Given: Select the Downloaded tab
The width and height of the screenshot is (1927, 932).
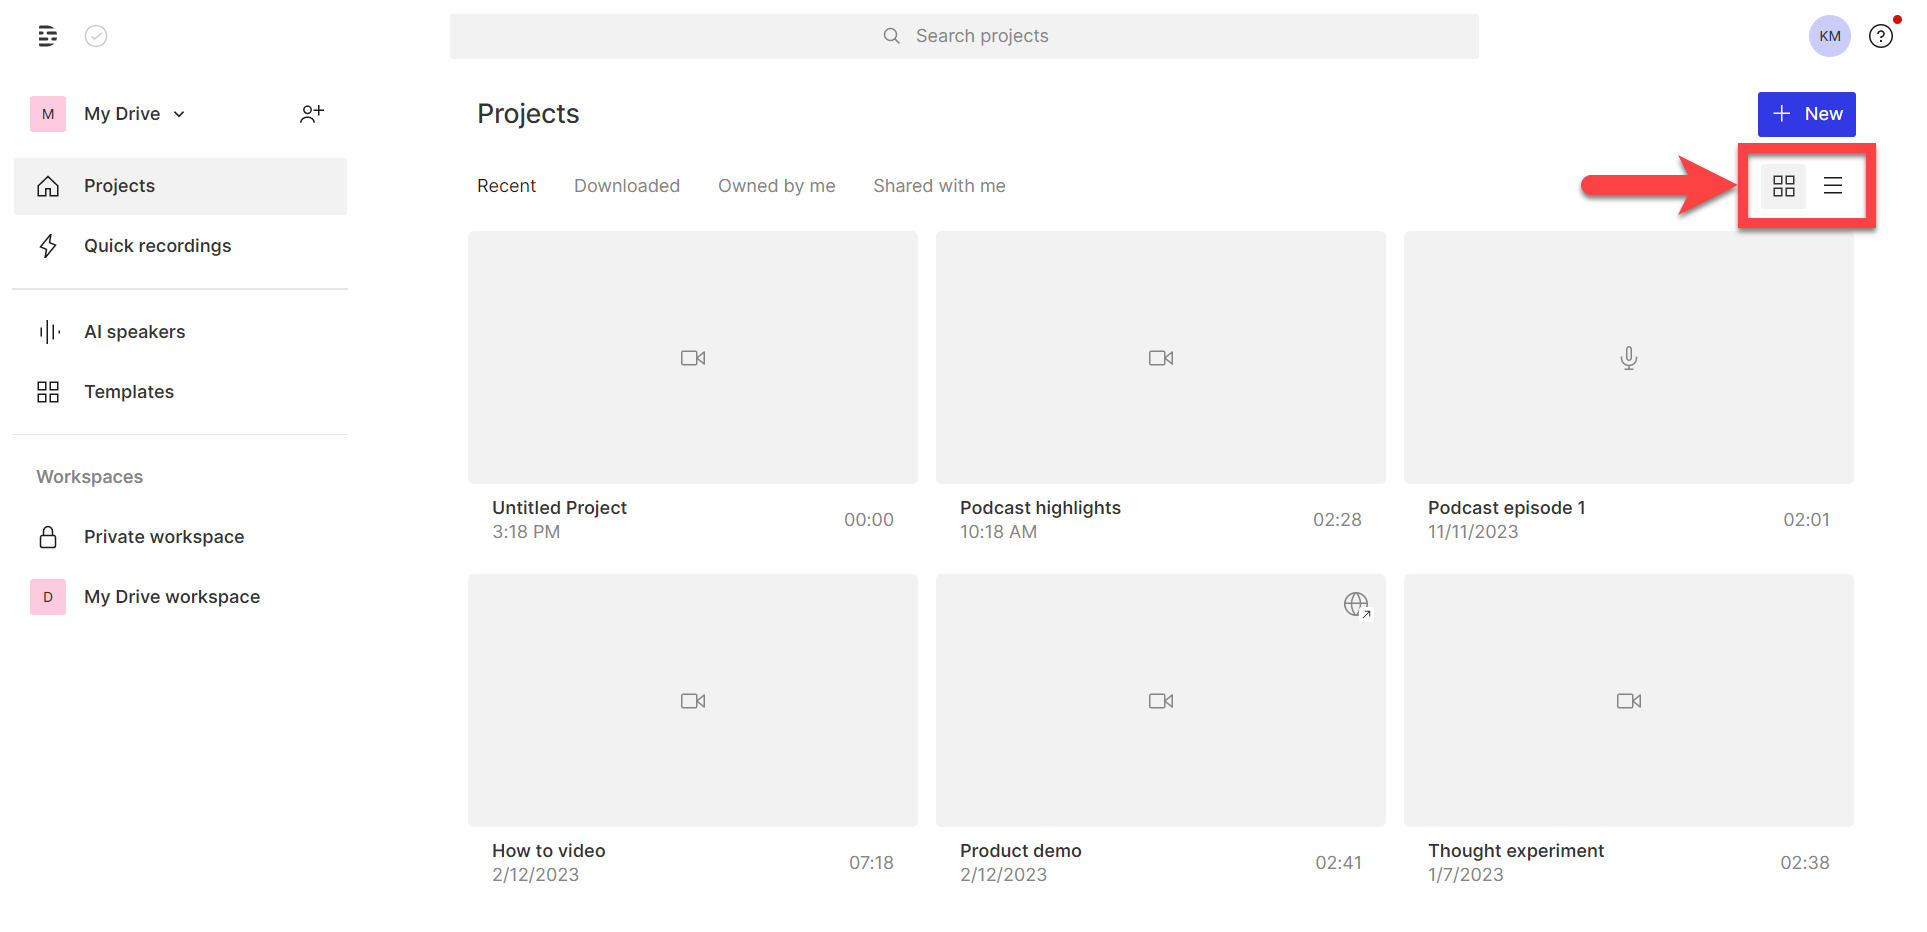Looking at the screenshot, I should coord(627,186).
